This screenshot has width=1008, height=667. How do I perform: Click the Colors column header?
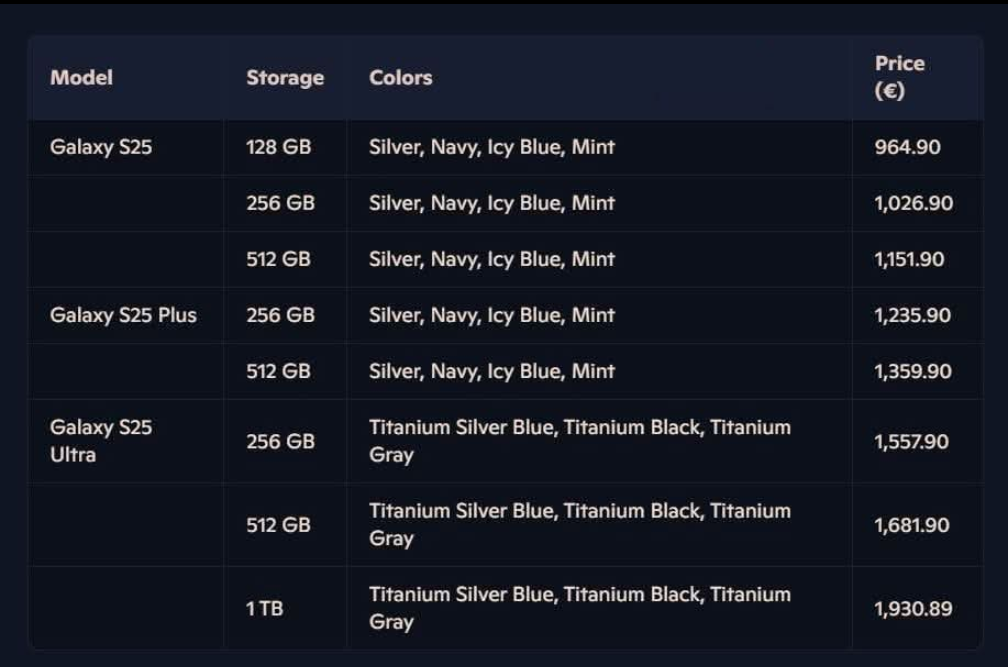(400, 77)
